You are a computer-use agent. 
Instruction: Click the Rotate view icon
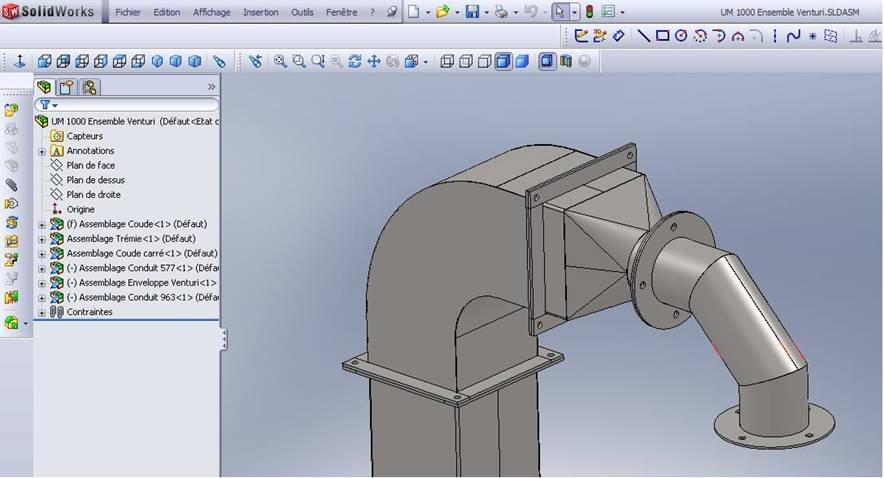point(355,61)
